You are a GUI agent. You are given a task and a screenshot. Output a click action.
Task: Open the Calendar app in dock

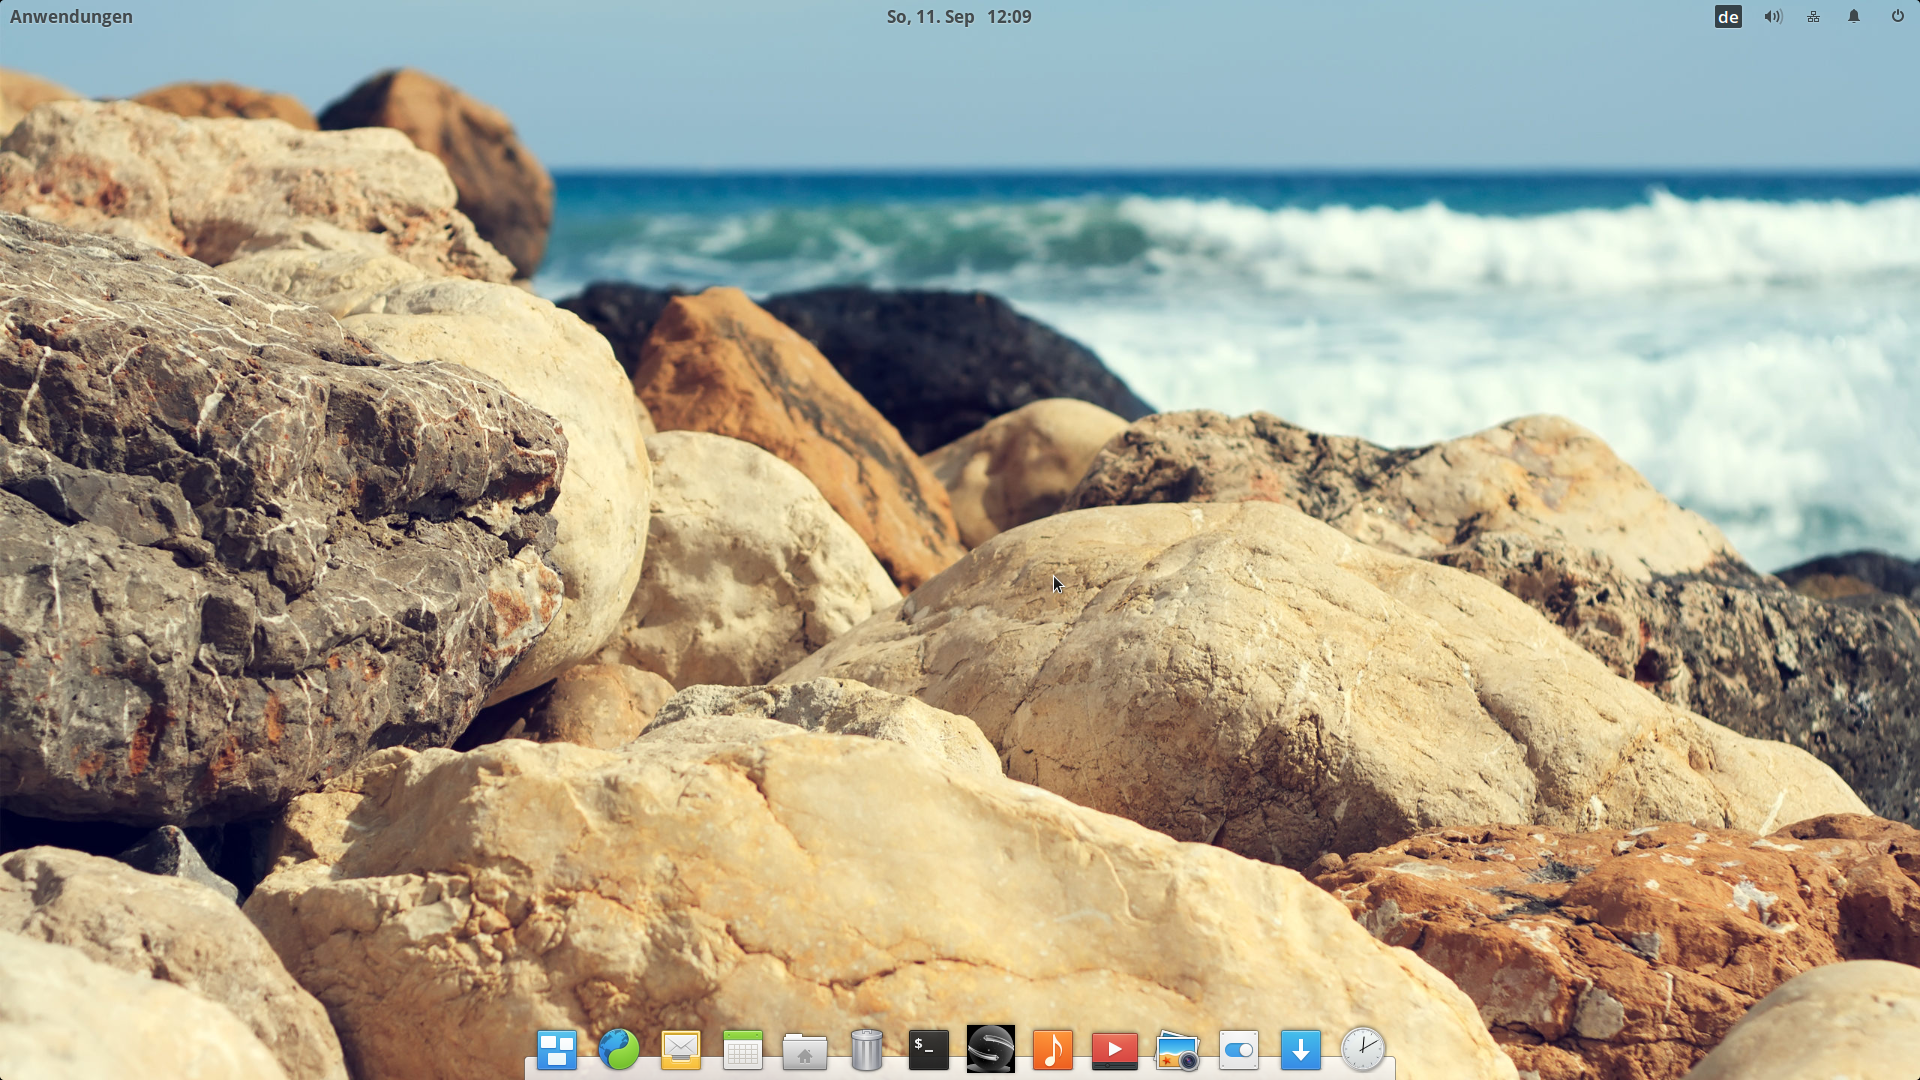[x=743, y=1050]
